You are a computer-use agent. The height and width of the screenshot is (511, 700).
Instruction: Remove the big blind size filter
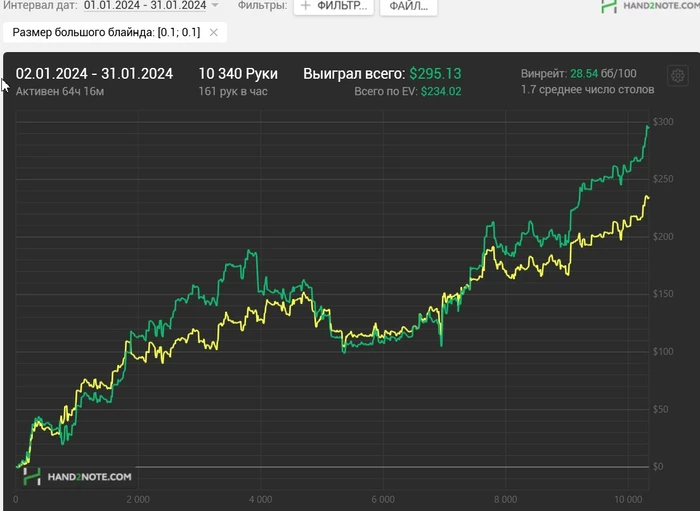(x=214, y=33)
